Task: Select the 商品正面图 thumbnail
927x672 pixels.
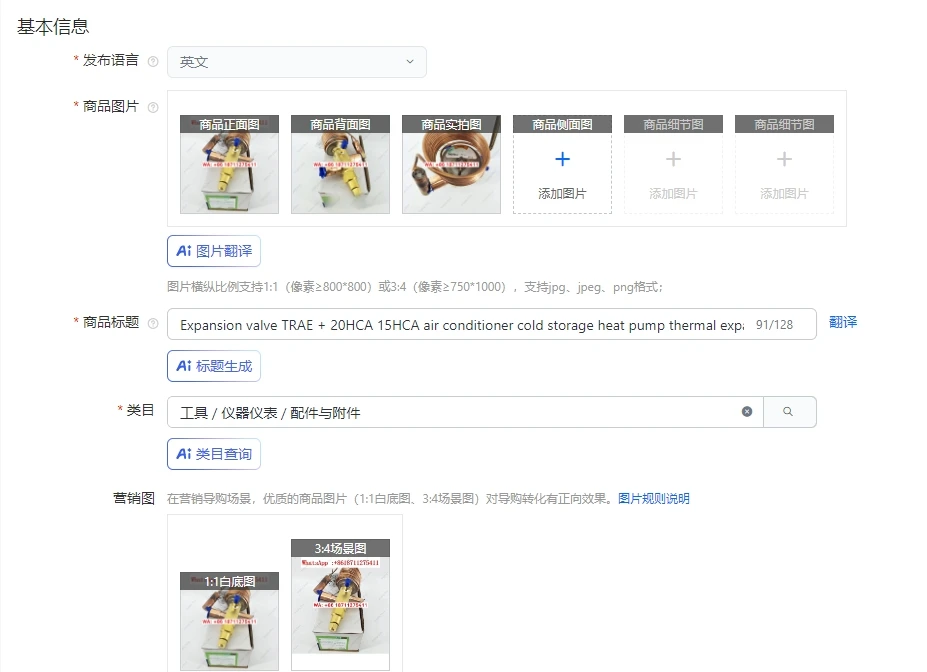Action: point(229,164)
